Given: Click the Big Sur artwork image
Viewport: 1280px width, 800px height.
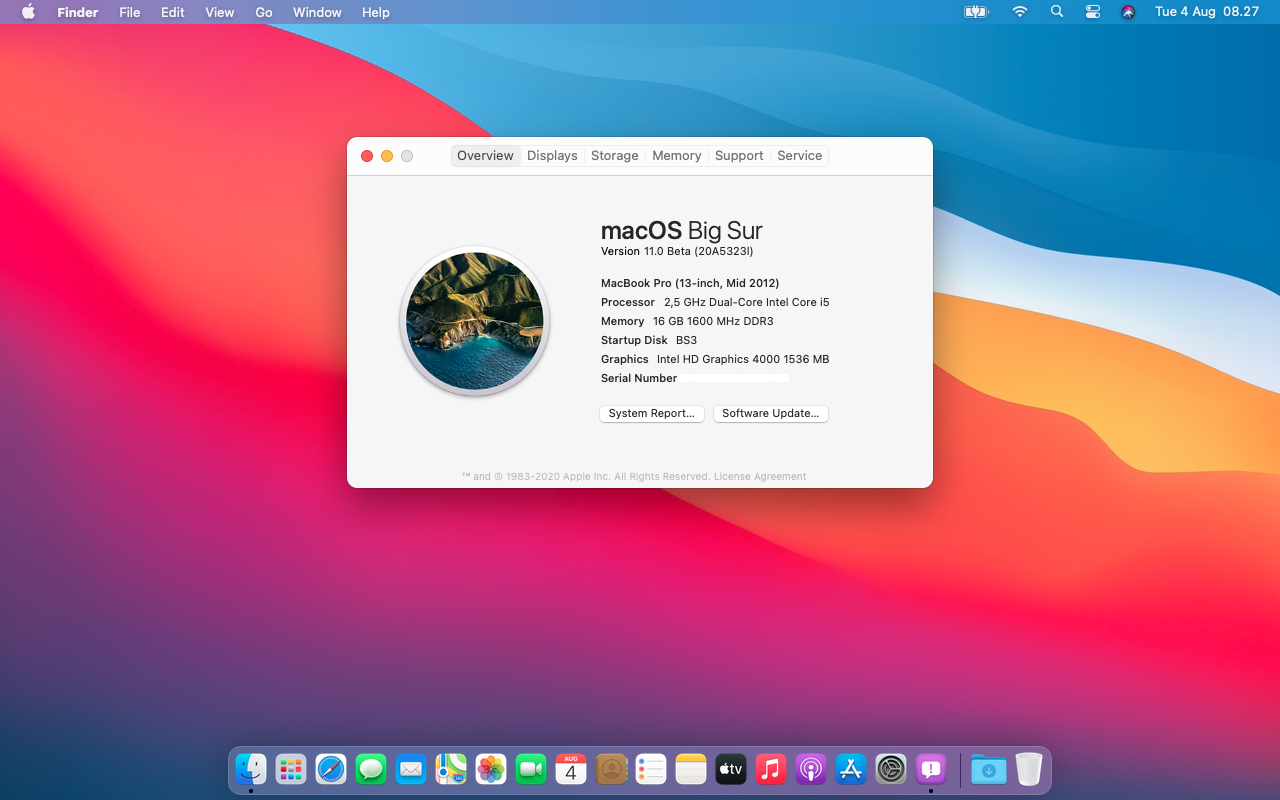Looking at the screenshot, I should tap(475, 321).
